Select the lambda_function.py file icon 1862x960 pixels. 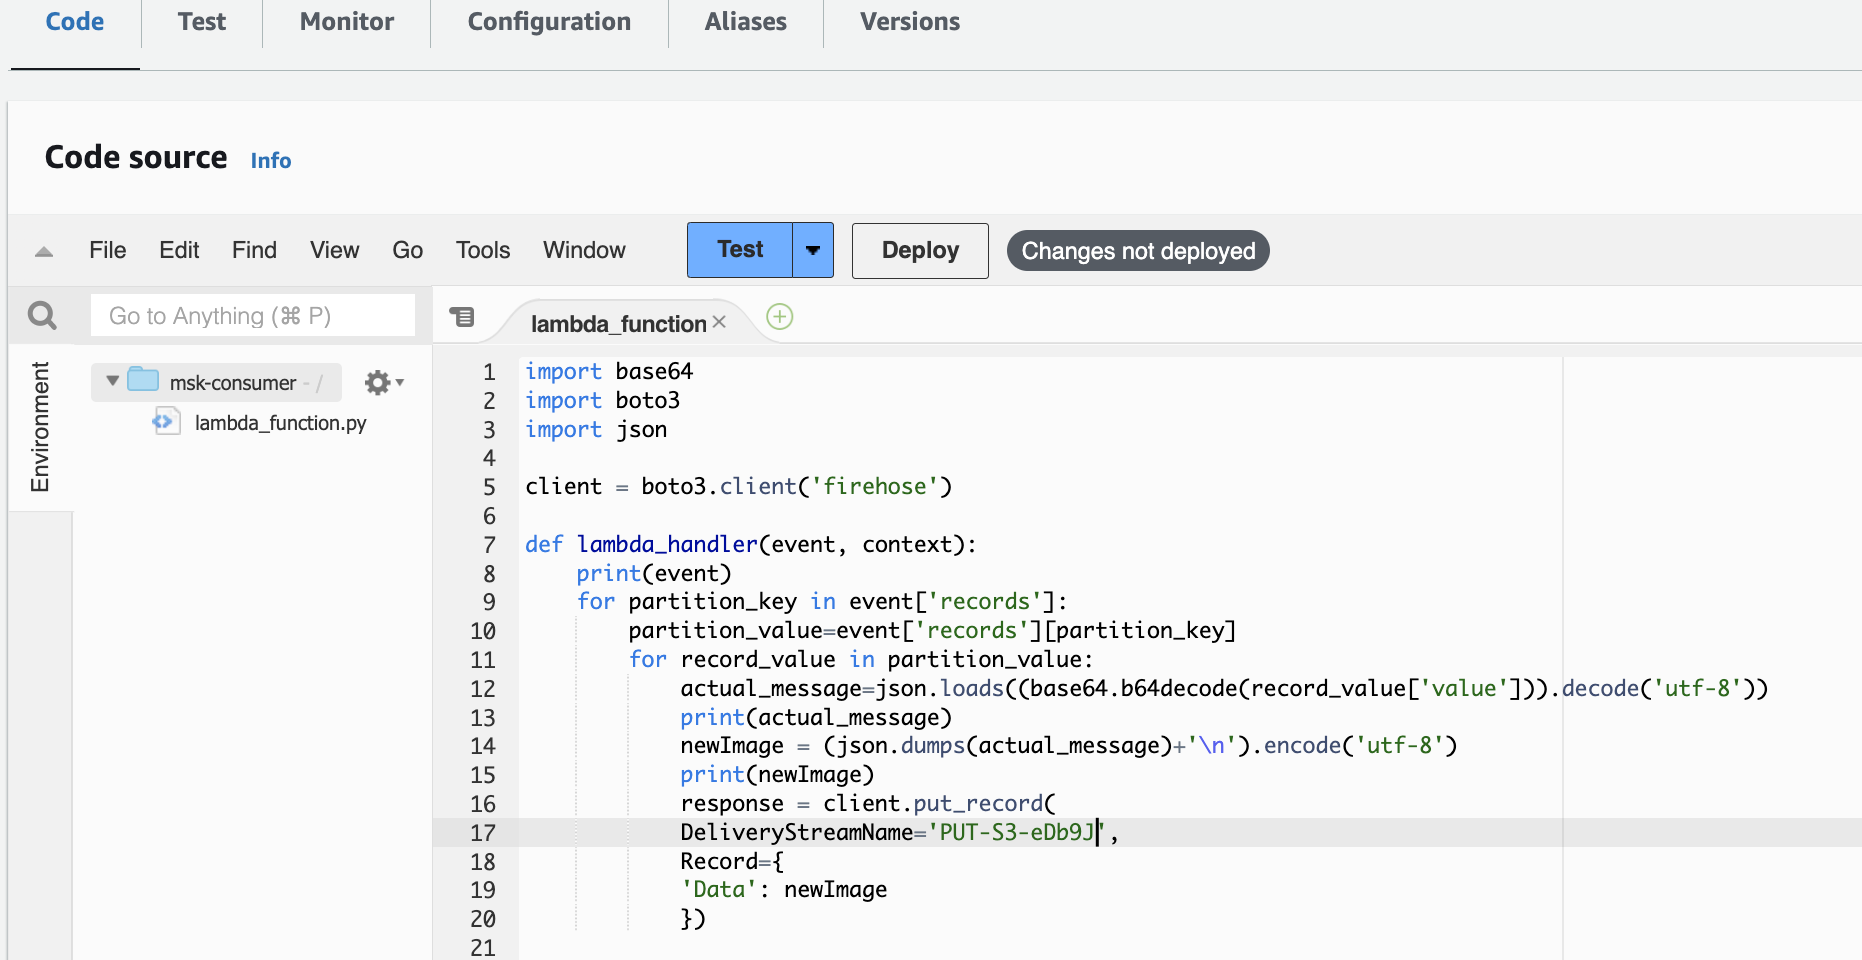[164, 422]
